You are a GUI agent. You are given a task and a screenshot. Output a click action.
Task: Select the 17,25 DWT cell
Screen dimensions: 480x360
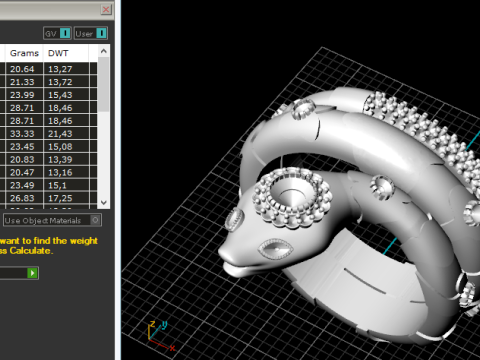(66, 198)
